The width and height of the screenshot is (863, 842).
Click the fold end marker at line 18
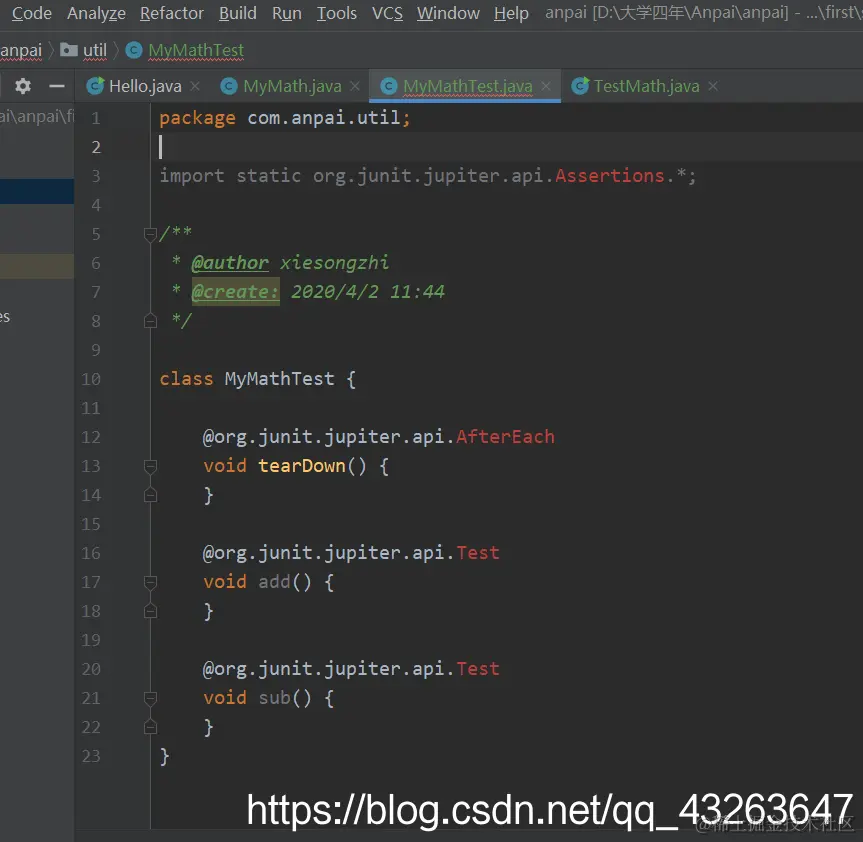click(150, 611)
